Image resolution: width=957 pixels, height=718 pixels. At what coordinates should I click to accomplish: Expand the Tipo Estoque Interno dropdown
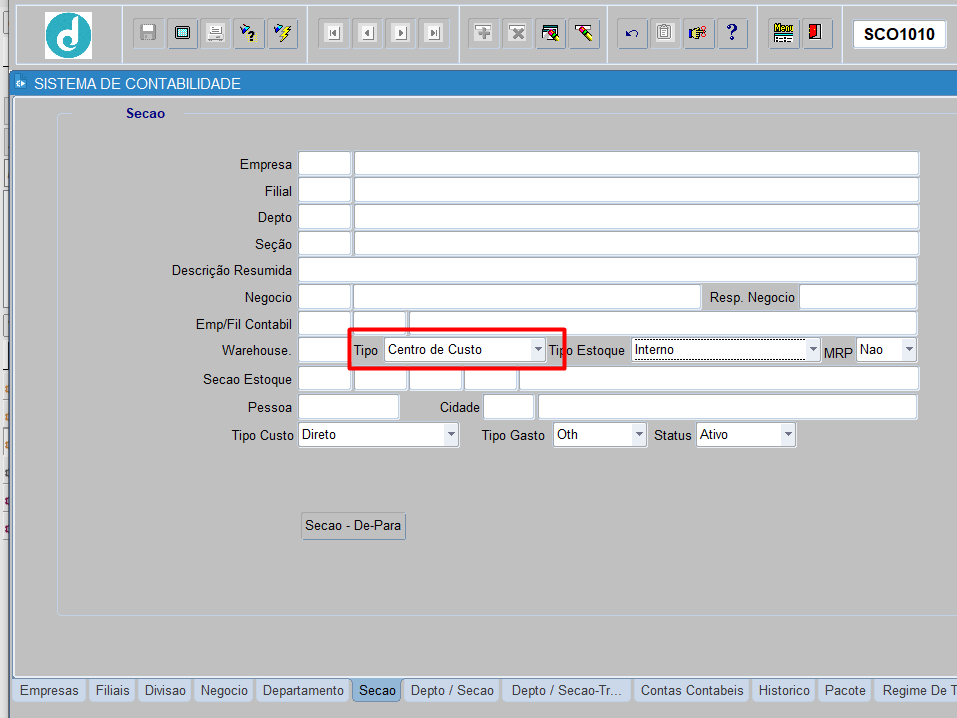pyautogui.click(x=813, y=350)
